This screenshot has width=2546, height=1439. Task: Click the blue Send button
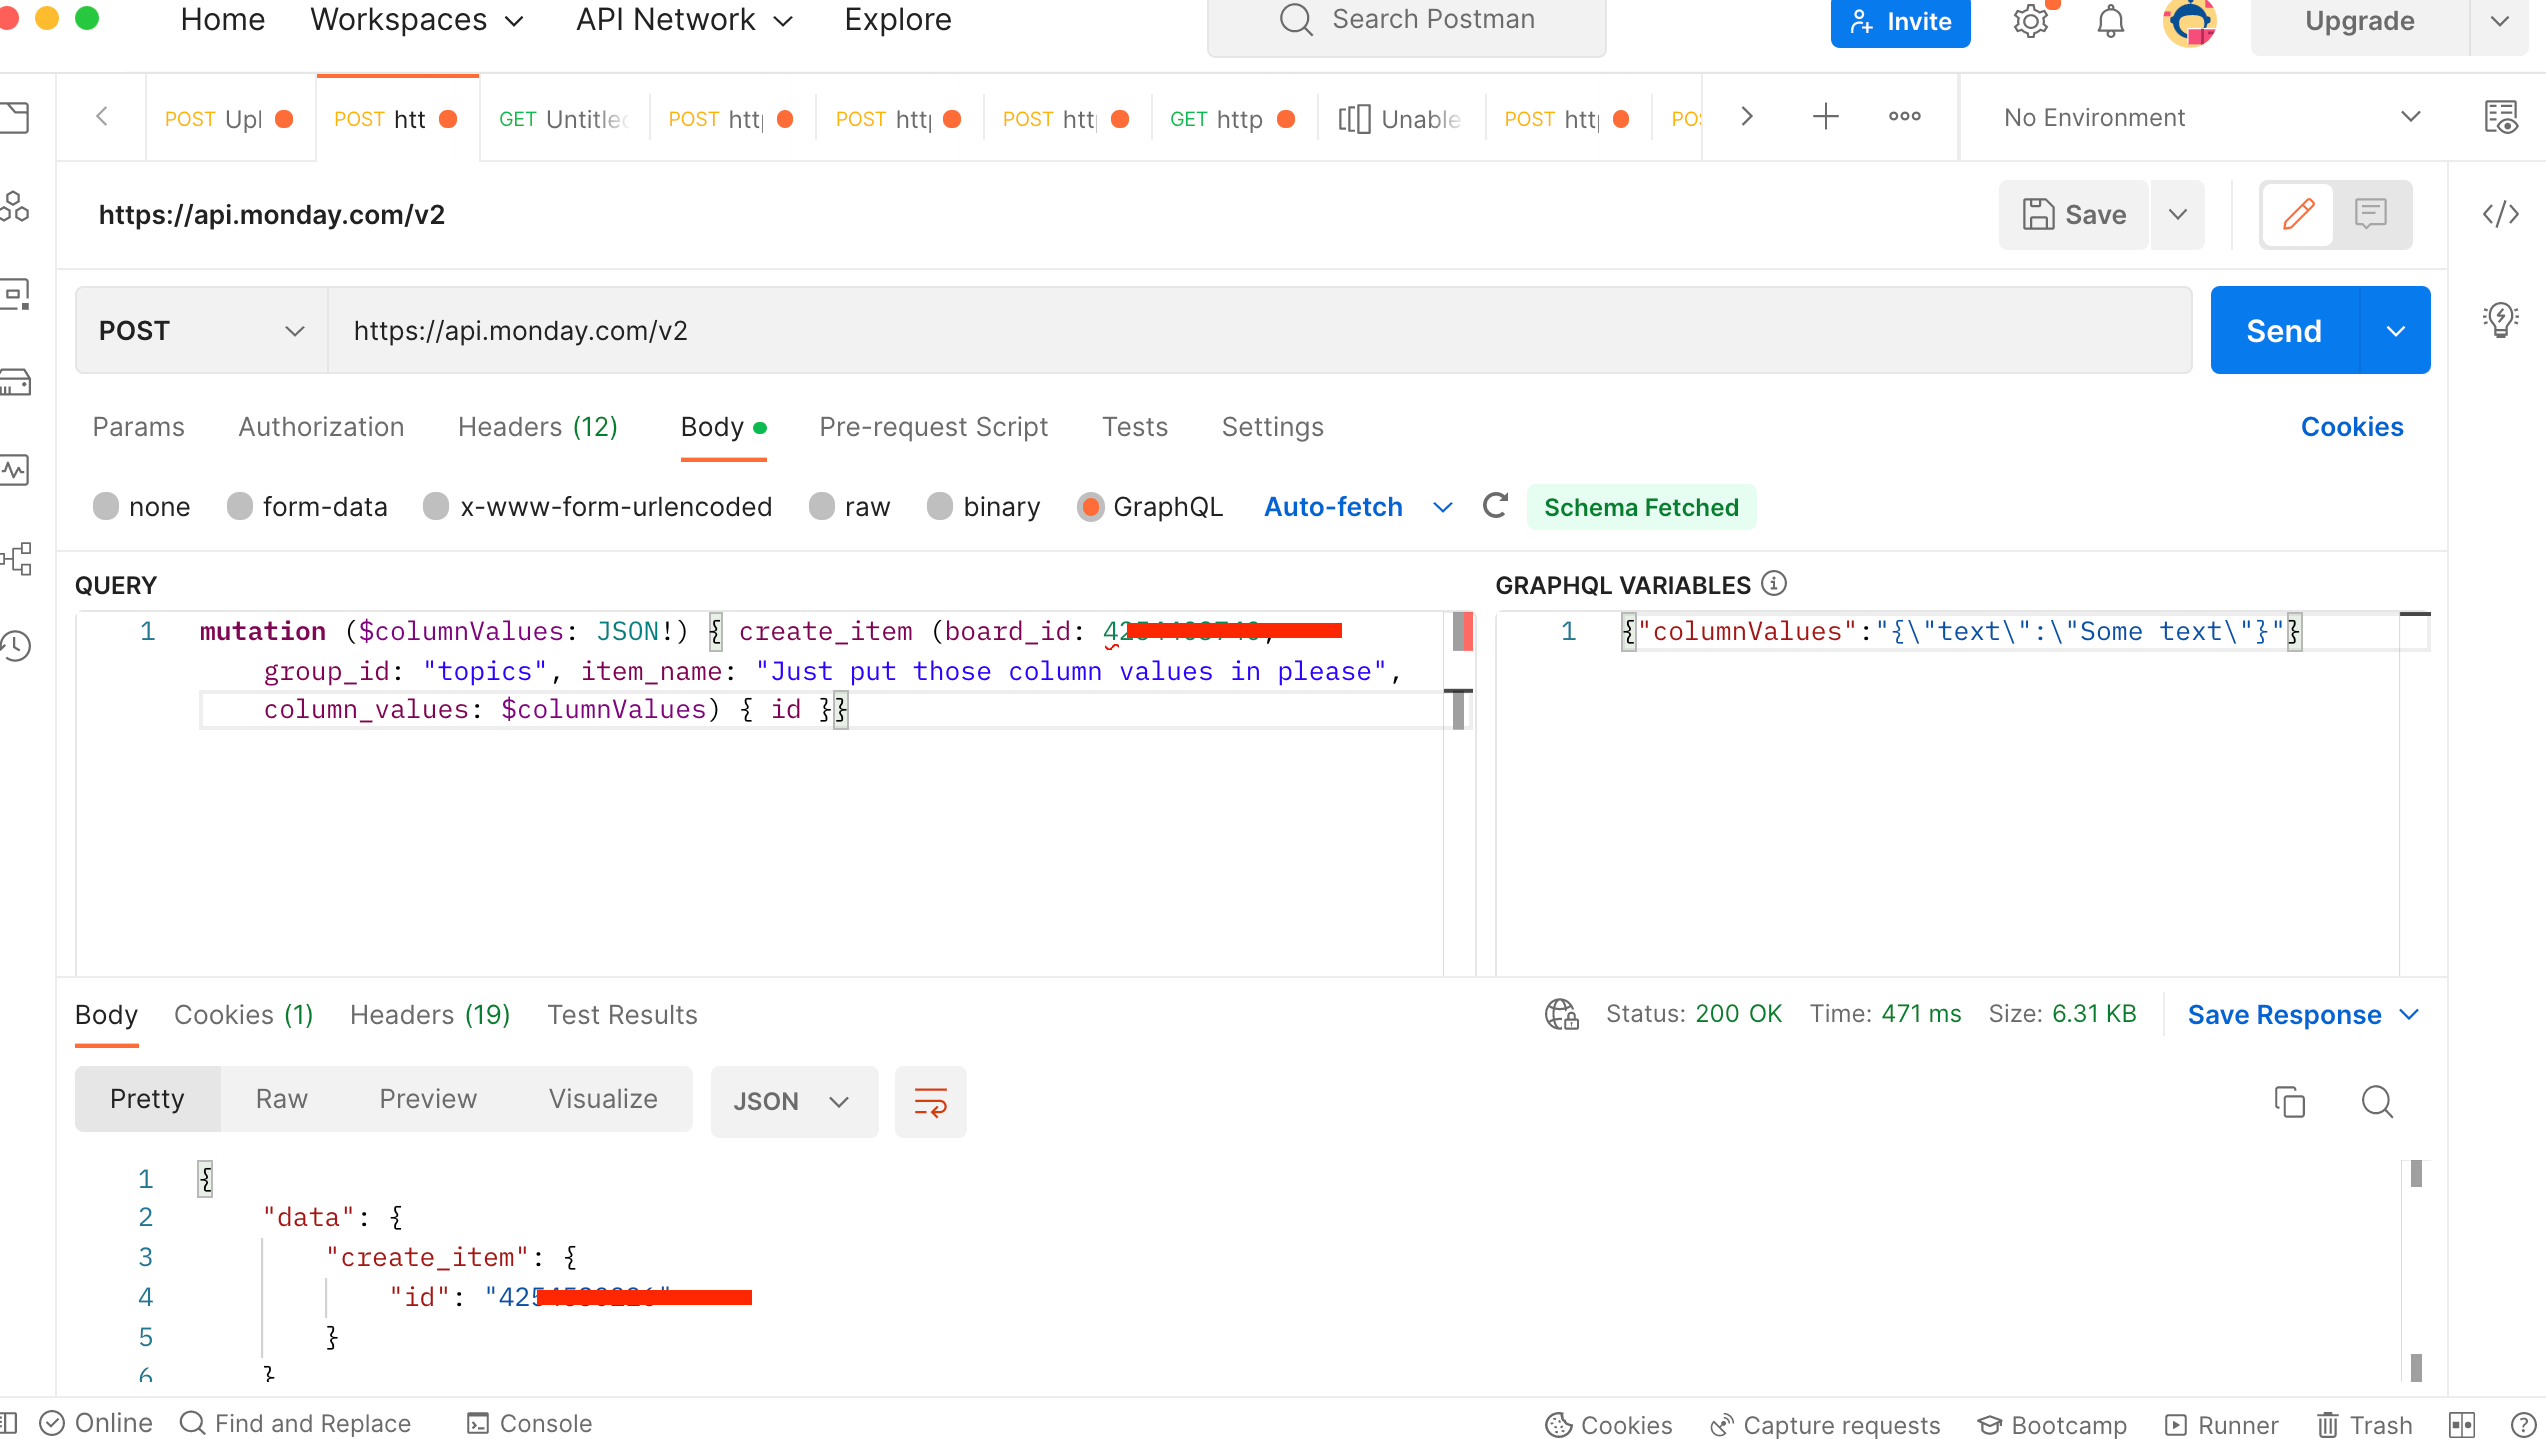pos(2284,330)
